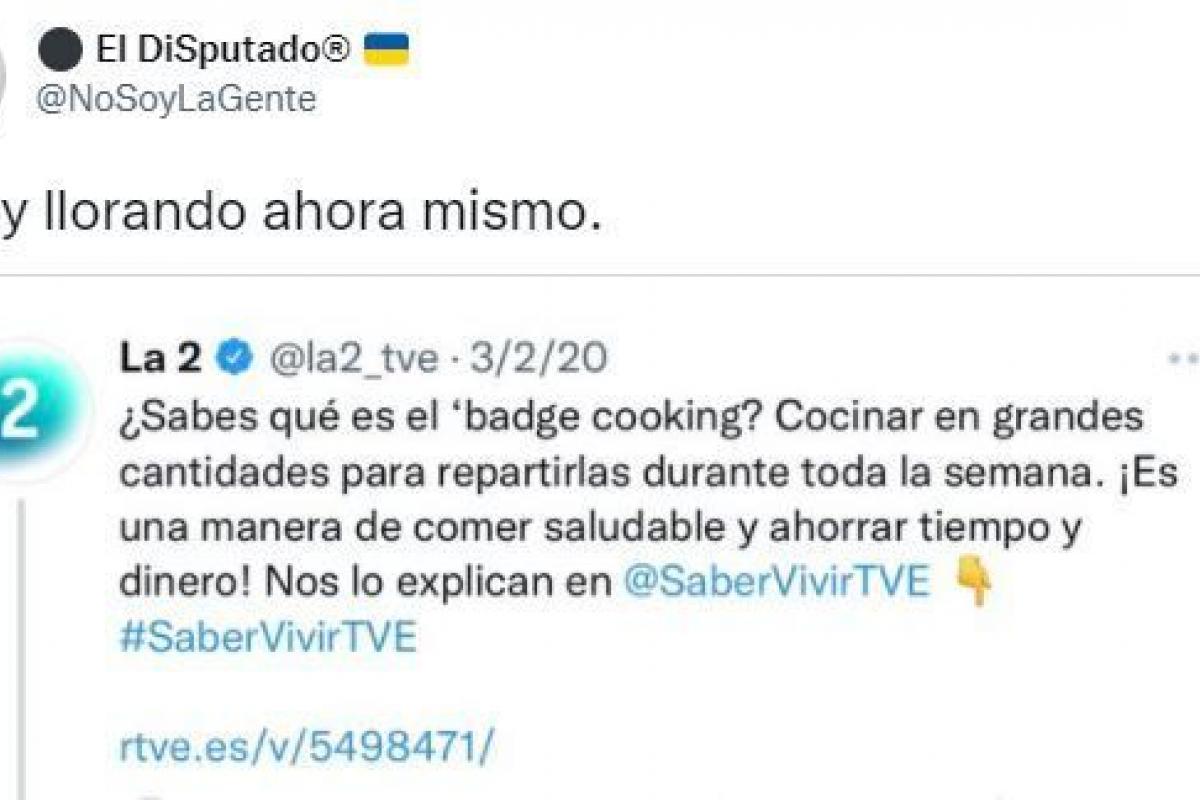The width and height of the screenshot is (1200, 800).
Task: Click the La 2 account name
Action: (x=161, y=359)
